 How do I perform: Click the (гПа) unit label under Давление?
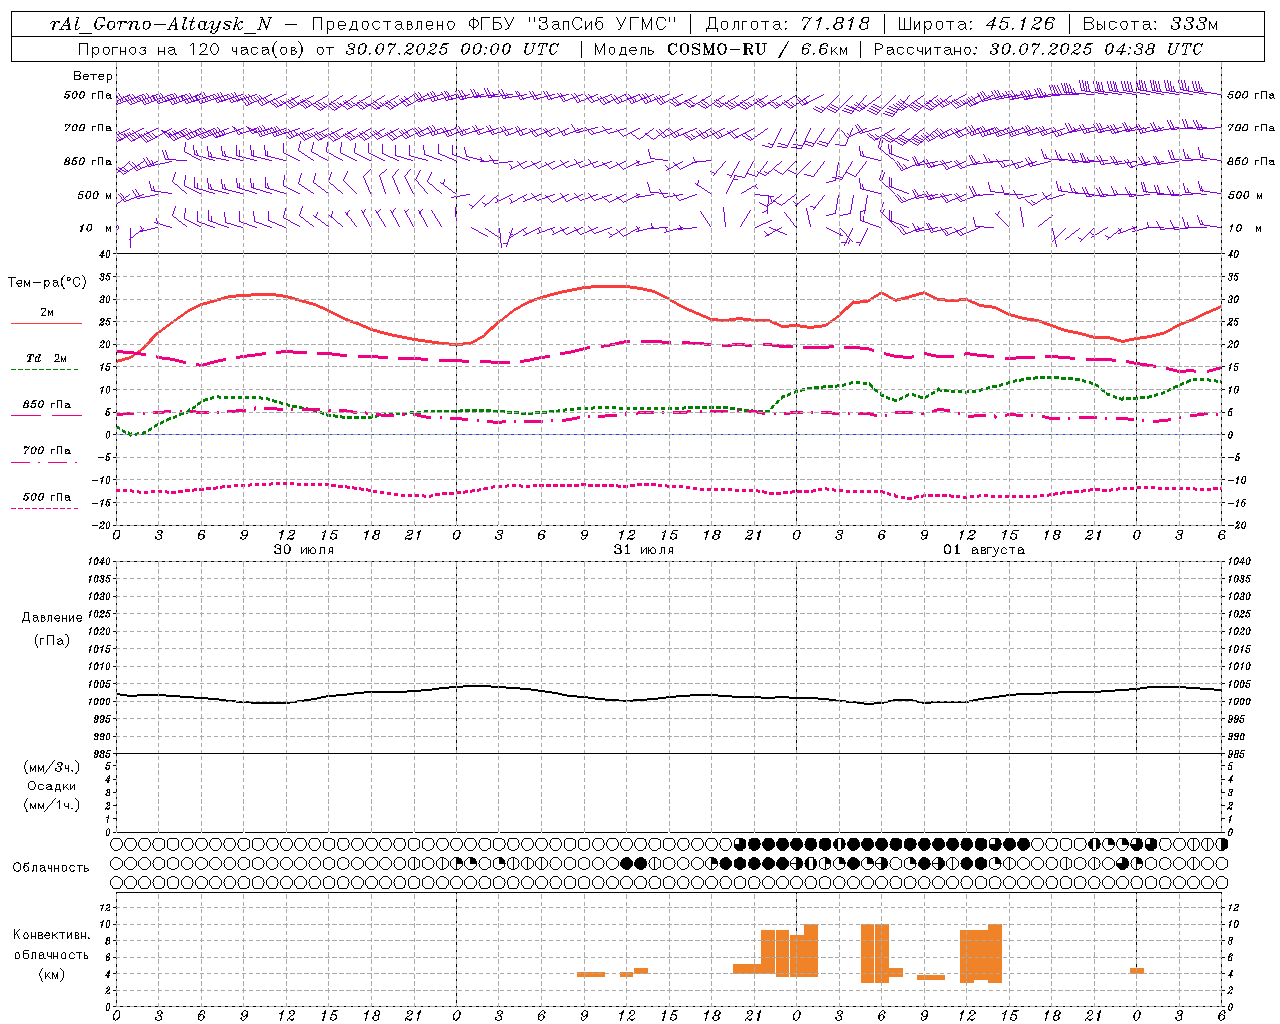coord(52,640)
